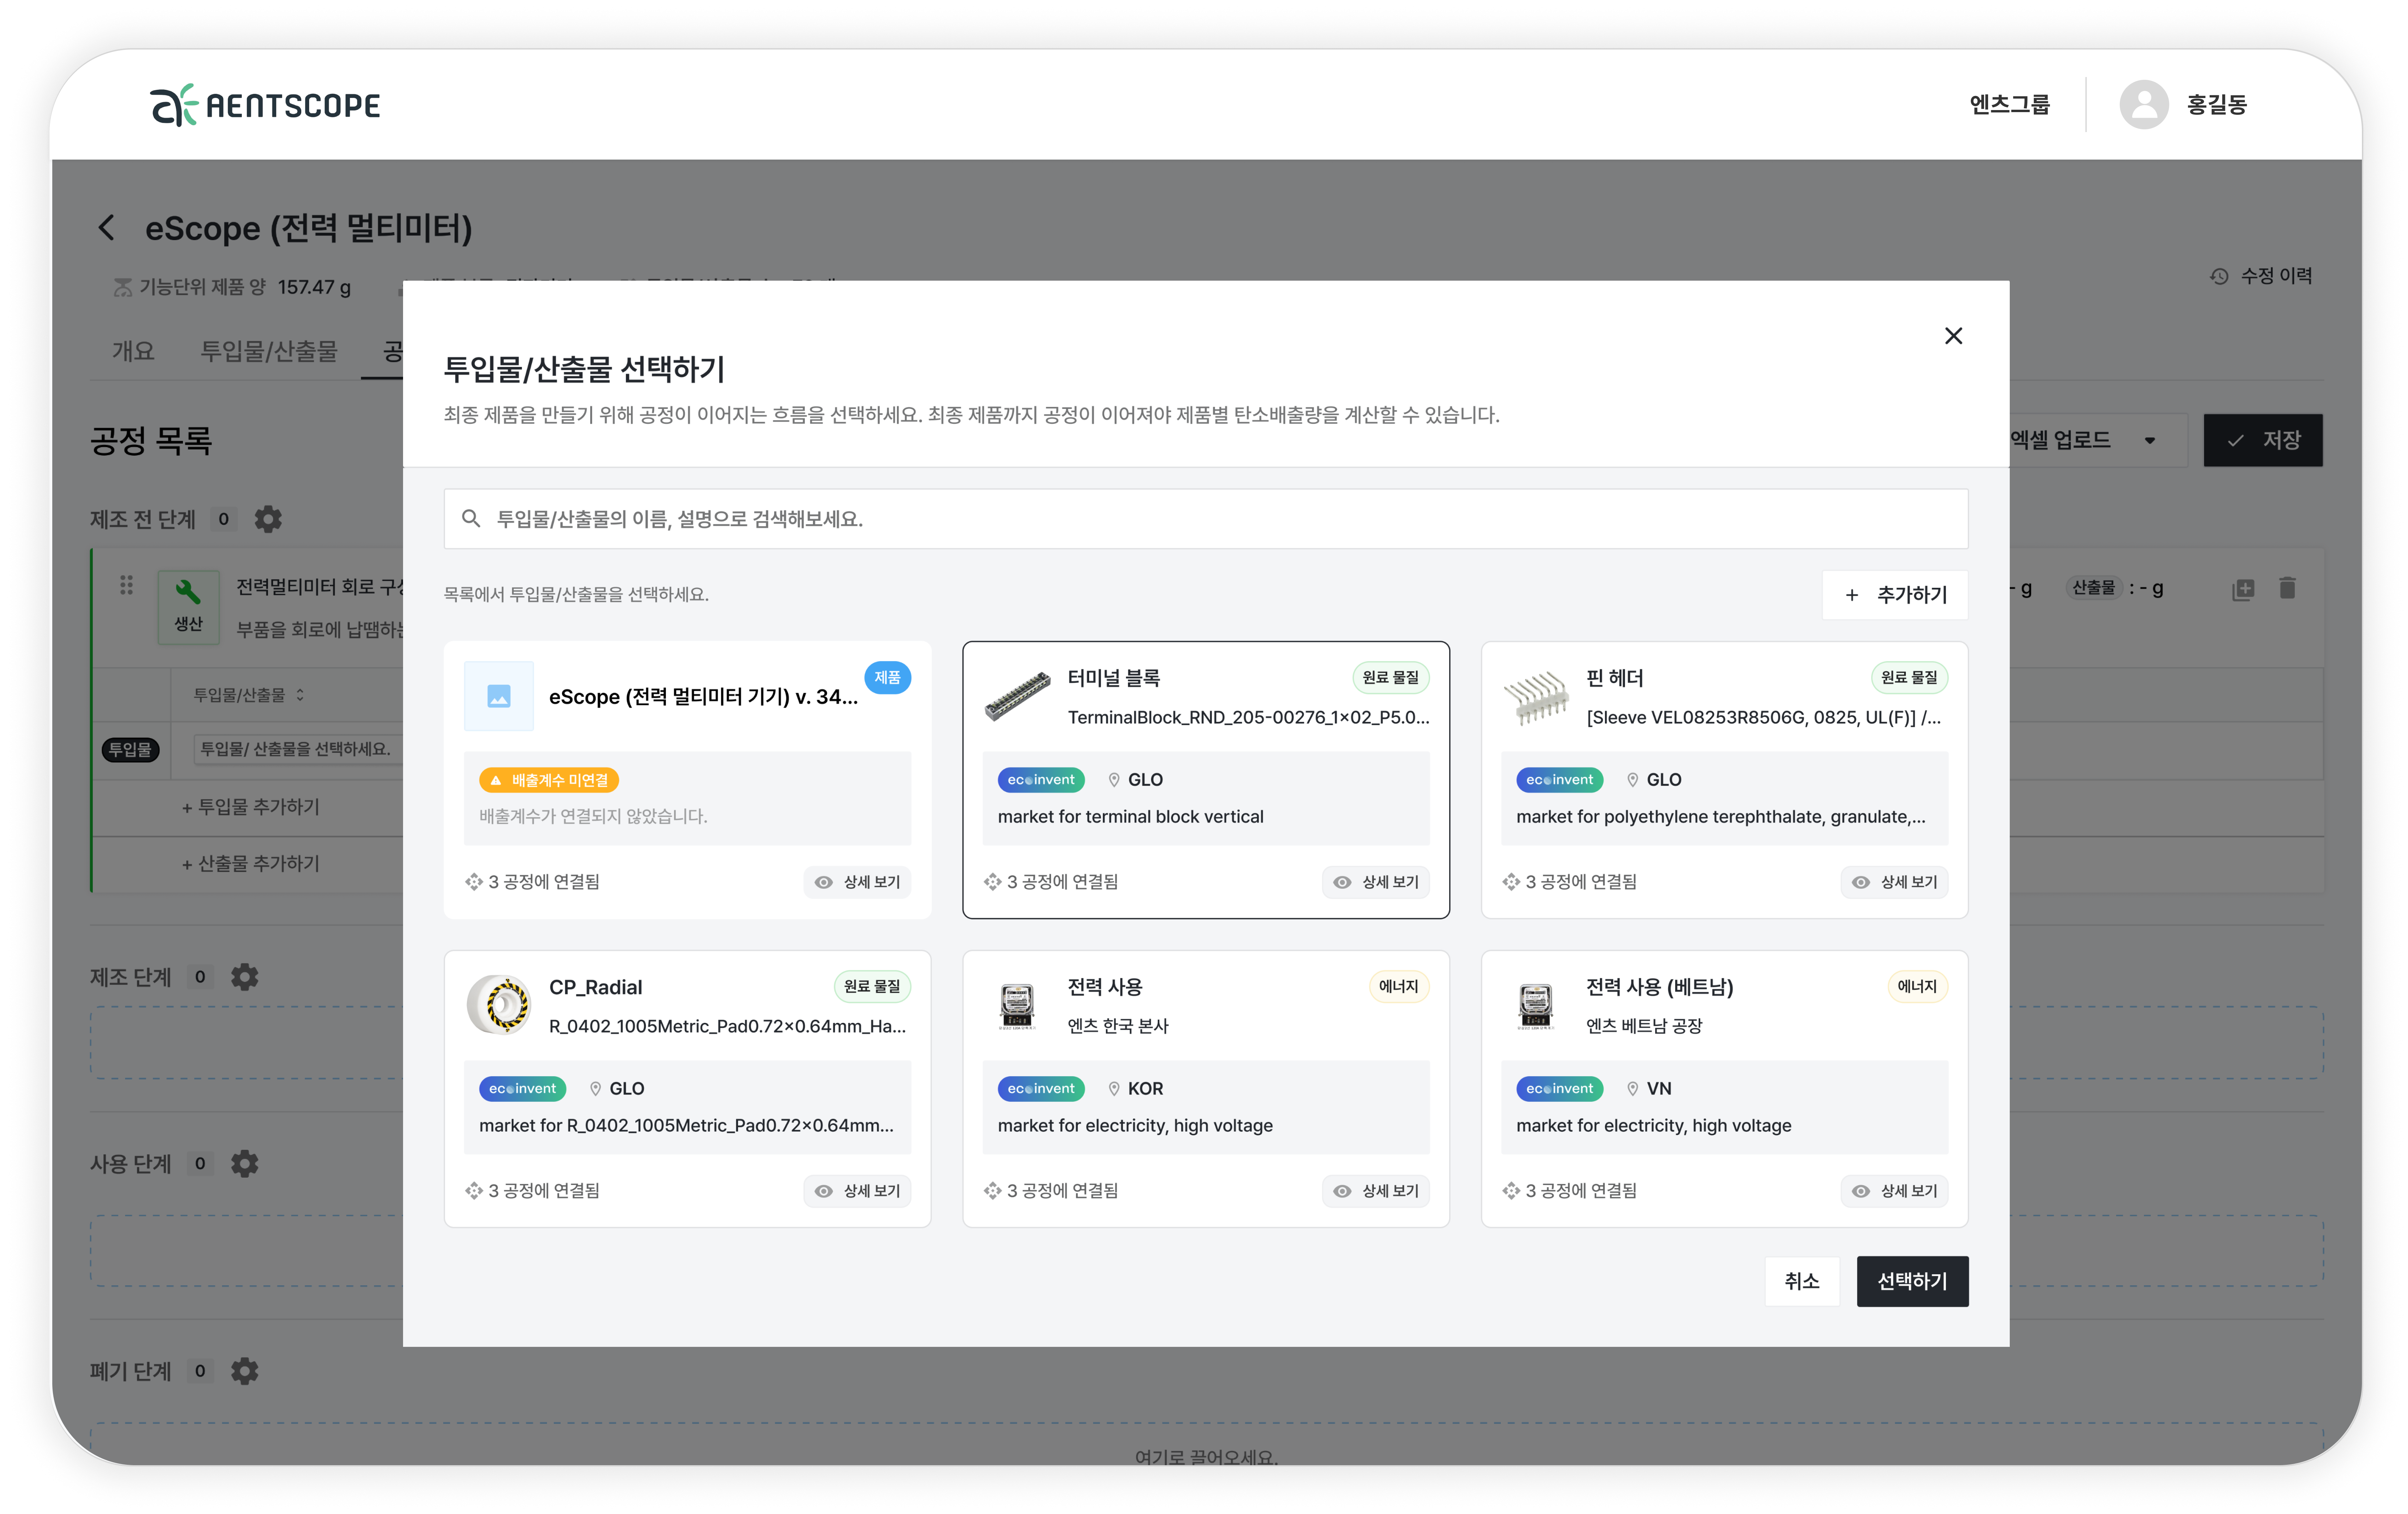Click the 추가하기 button
Screen dimensions: 2408x1514
(1895, 595)
